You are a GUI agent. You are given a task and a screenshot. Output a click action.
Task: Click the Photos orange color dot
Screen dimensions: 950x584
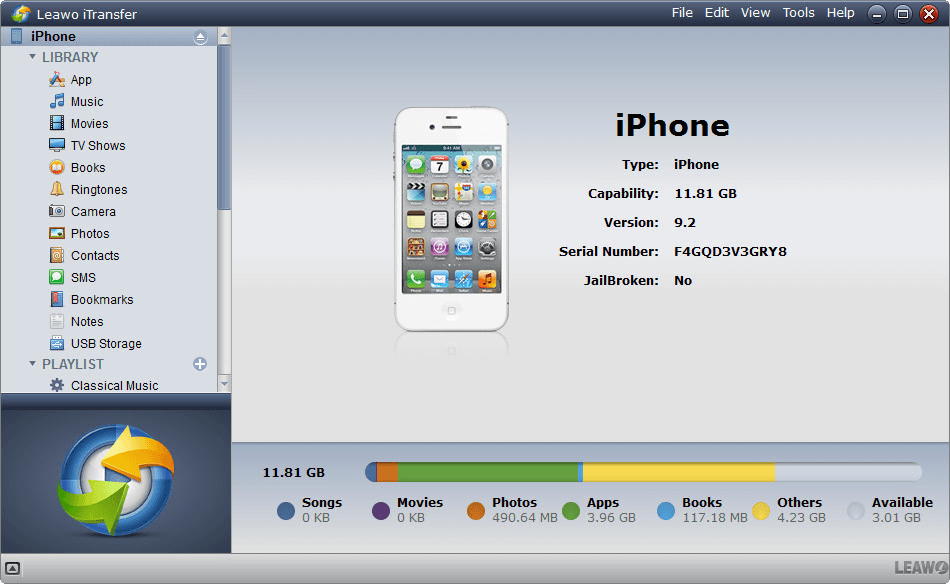(476, 511)
